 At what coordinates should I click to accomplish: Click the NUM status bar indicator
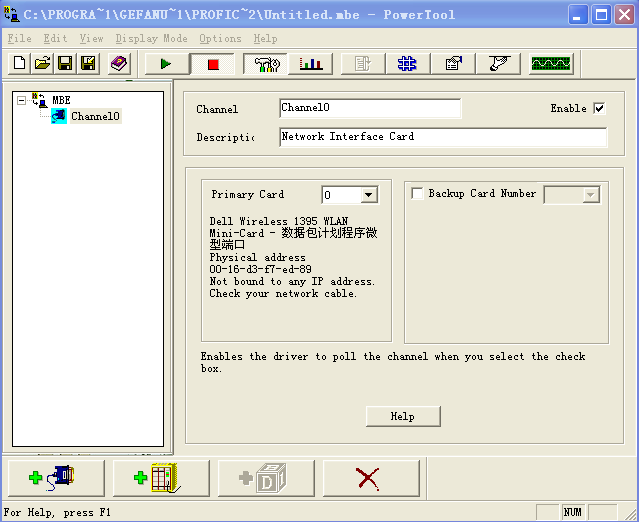click(573, 512)
